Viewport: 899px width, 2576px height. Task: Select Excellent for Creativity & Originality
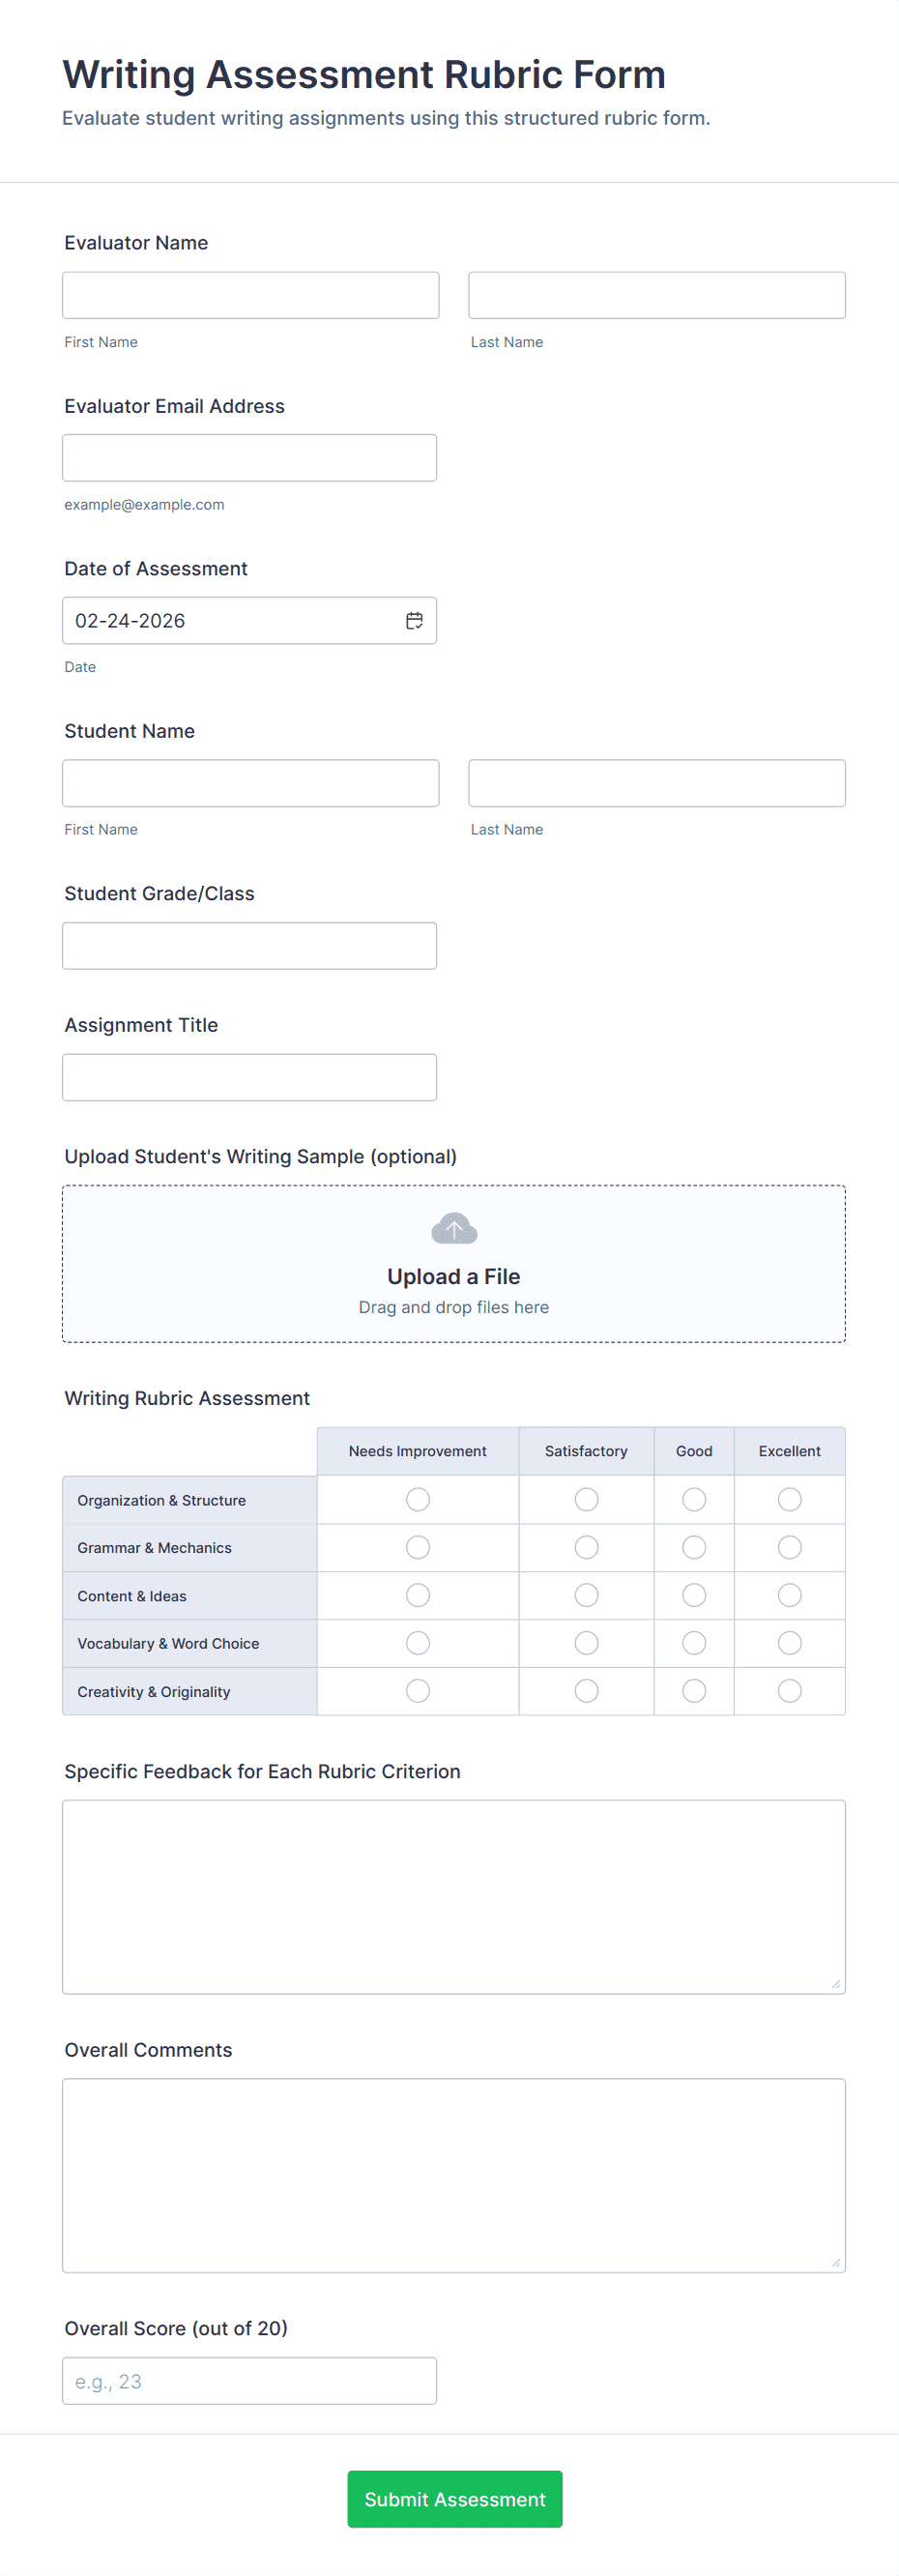[x=789, y=1692]
